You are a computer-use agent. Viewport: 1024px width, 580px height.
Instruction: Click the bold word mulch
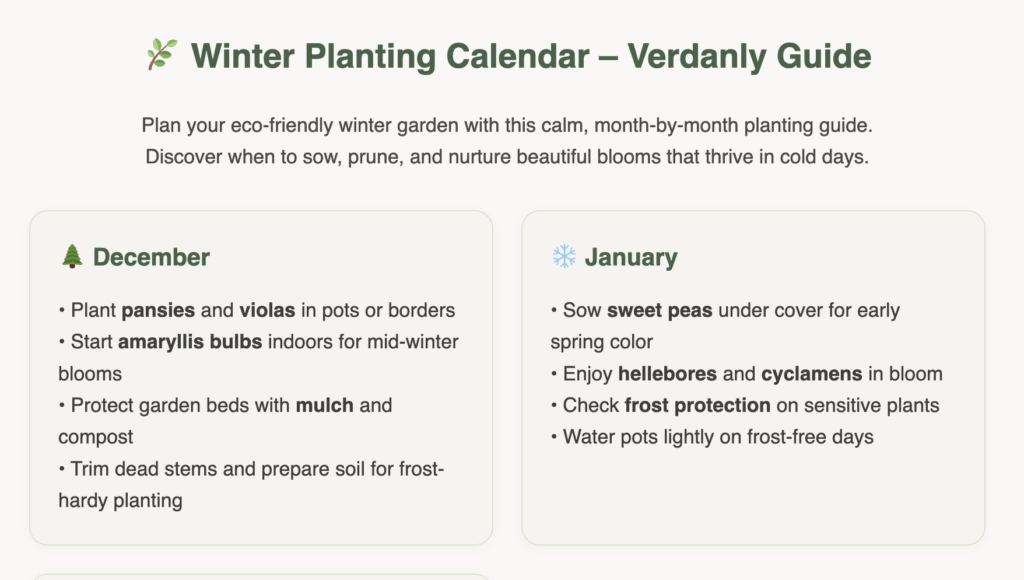[x=324, y=405]
